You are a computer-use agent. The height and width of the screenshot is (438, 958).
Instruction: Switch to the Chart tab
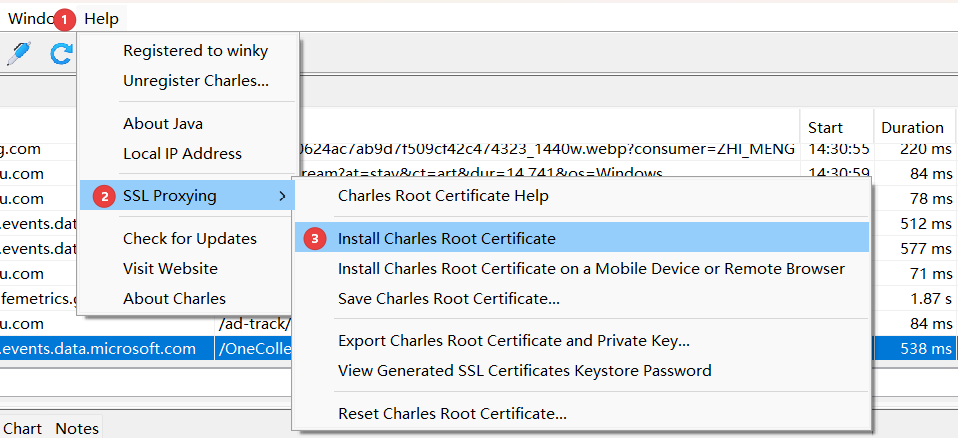point(23,428)
